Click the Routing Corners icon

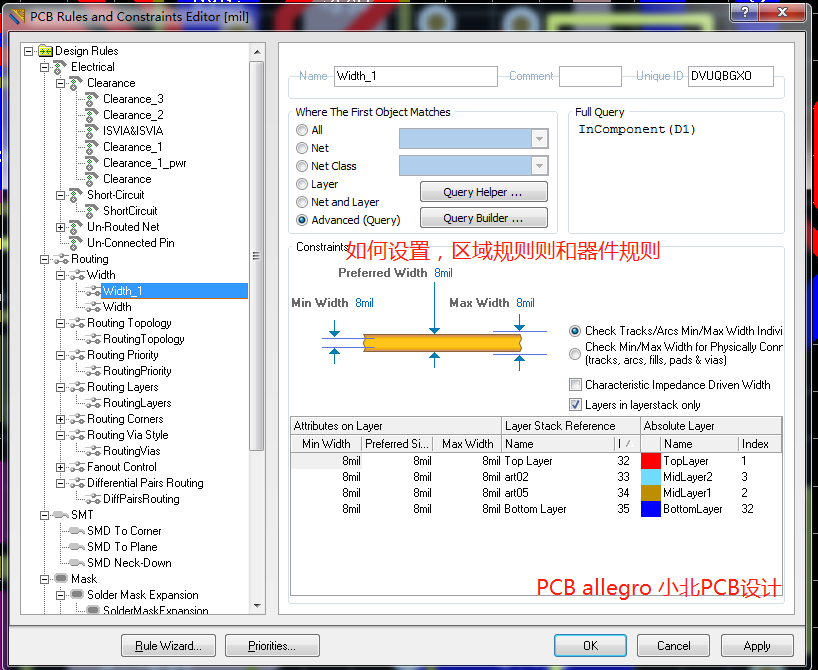(x=77, y=419)
